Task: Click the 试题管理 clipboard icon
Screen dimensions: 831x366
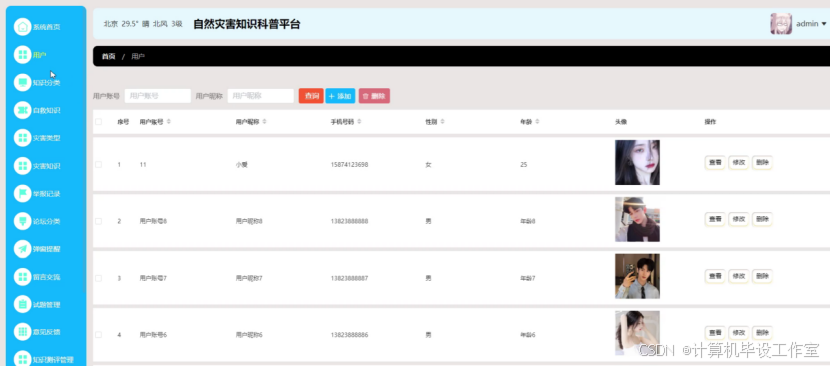Action: [23, 305]
